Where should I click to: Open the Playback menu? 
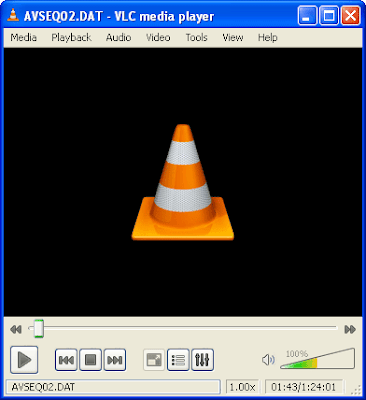71,37
